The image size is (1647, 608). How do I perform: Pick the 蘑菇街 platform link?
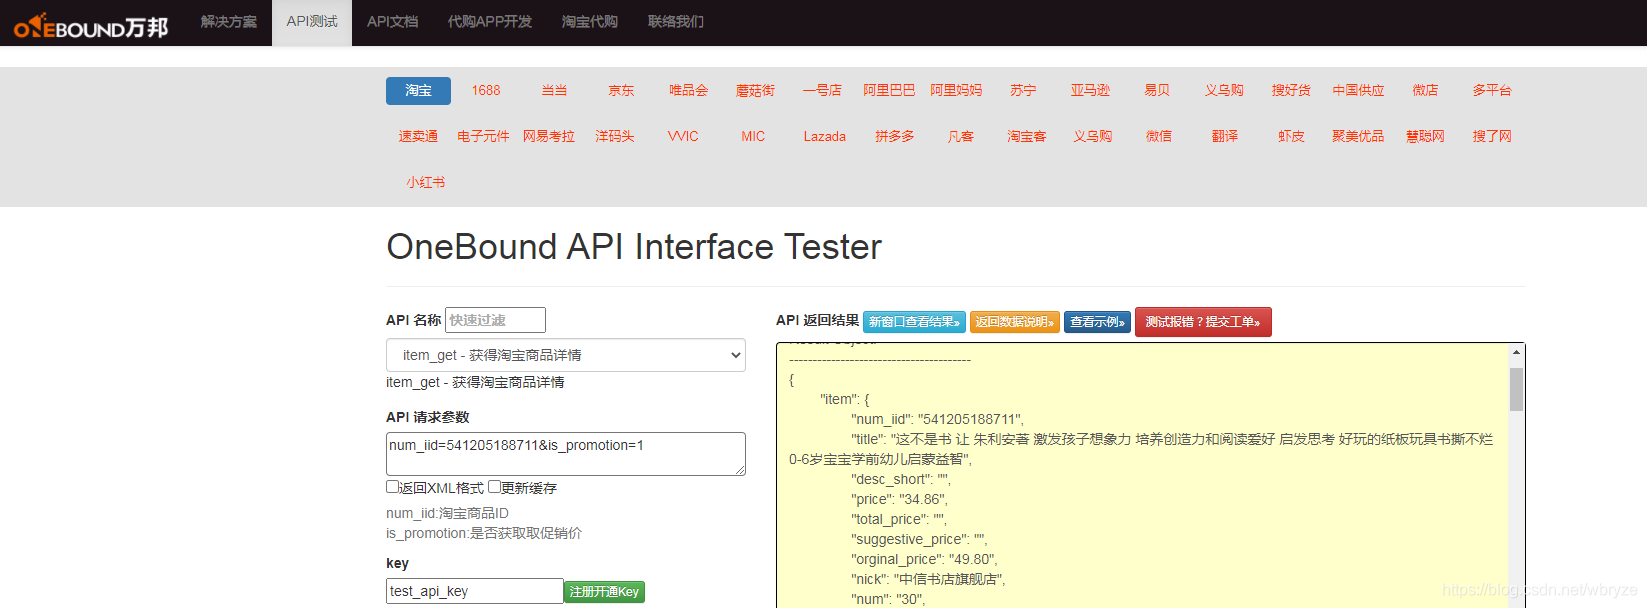[755, 91]
